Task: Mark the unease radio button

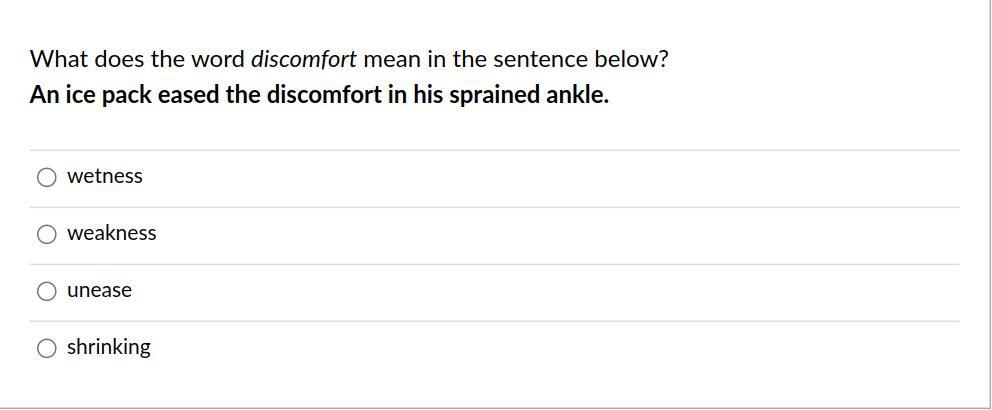Action: click(x=47, y=291)
